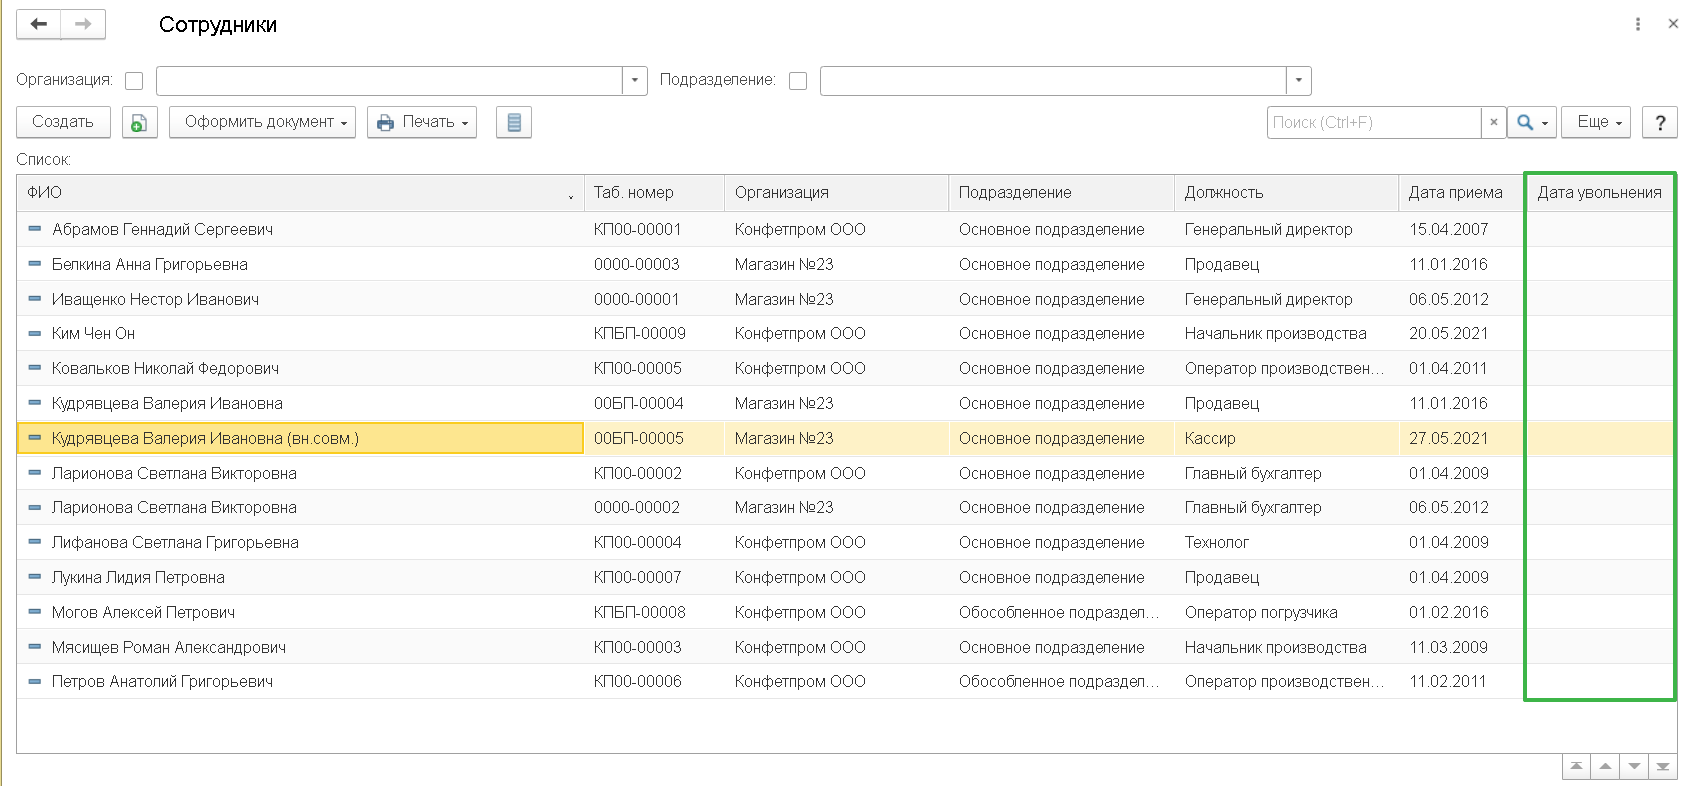Select Кудрявцева Валерия Ивановна with number 00БП-00004

(x=845, y=403)
